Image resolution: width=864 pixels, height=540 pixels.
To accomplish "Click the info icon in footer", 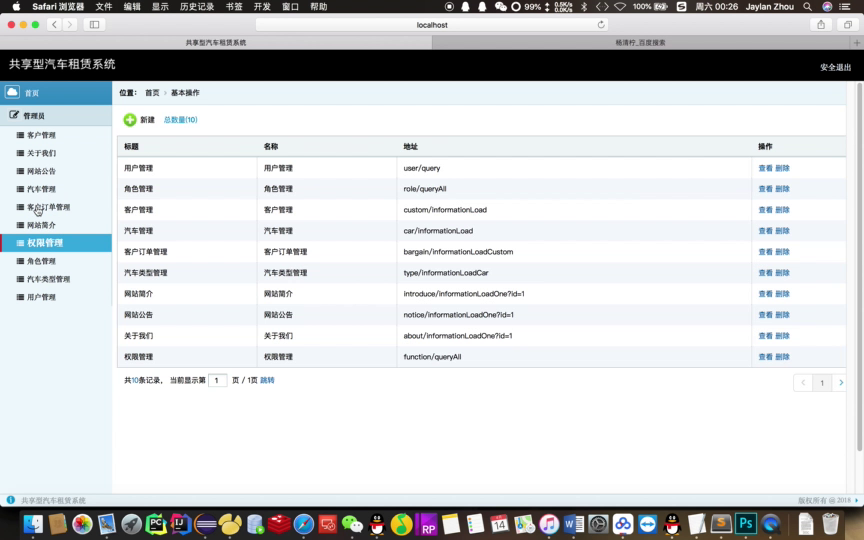I will tap(10, 500).
